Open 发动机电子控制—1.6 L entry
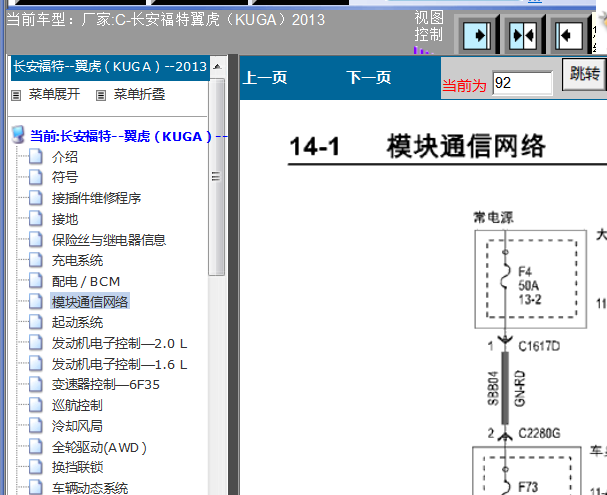 120,364
